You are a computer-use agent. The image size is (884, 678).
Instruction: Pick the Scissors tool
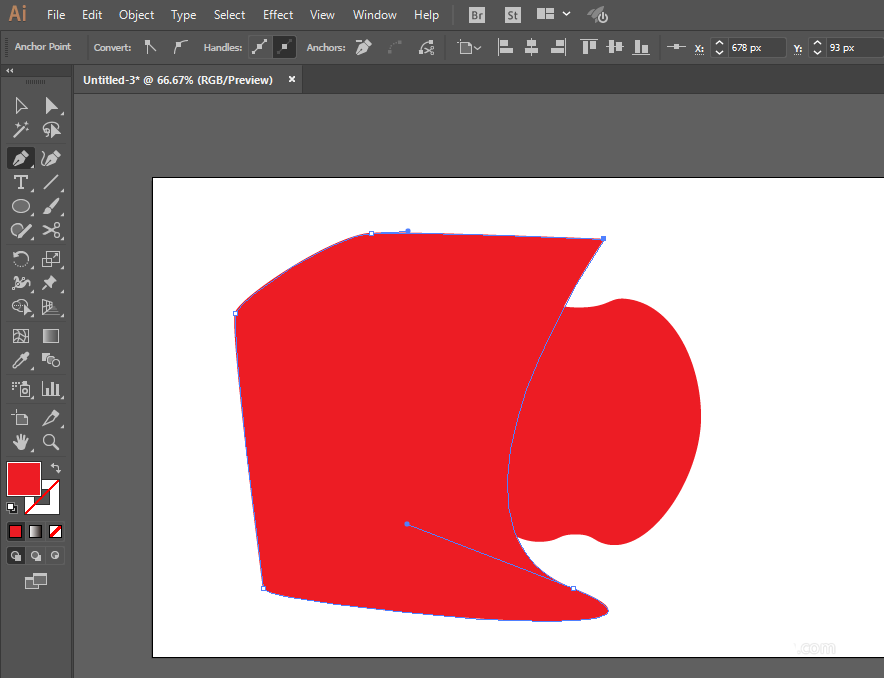51,231
